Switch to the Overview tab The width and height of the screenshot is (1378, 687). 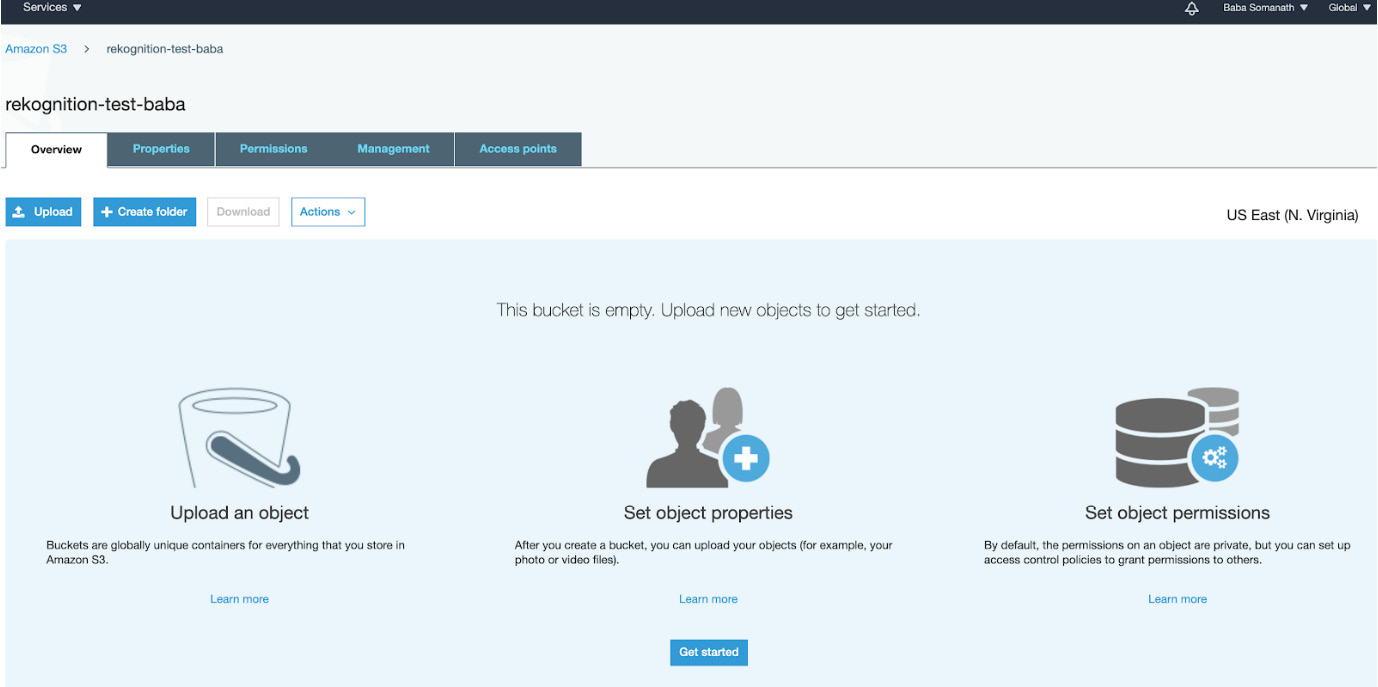pyautogui.click(x=56, y=150)
